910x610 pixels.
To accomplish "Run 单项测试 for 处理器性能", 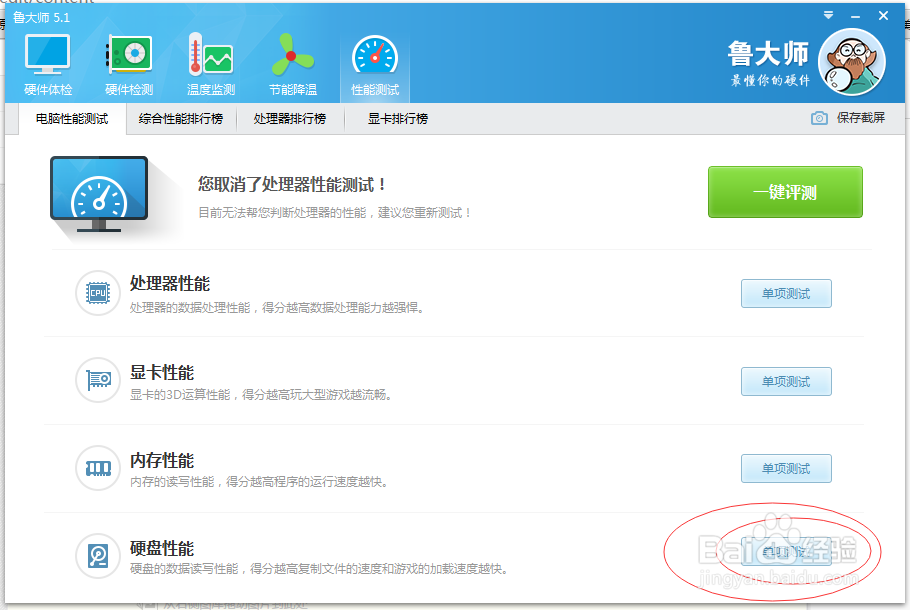I will [x=786, y=294].
